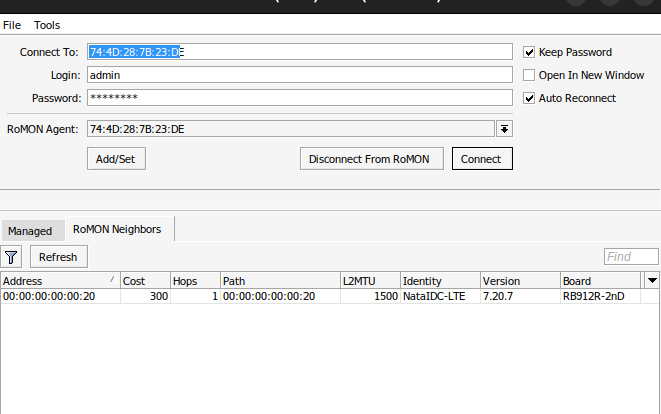Click the filter funnel icon
The image size is (661, 414).
point(11,257)
